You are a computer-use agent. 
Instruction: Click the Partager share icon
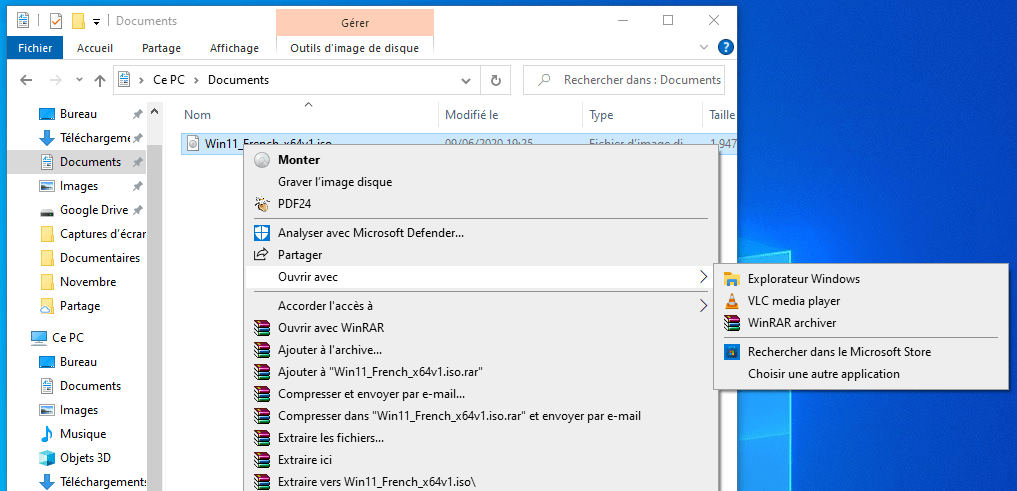pos(261,255)
